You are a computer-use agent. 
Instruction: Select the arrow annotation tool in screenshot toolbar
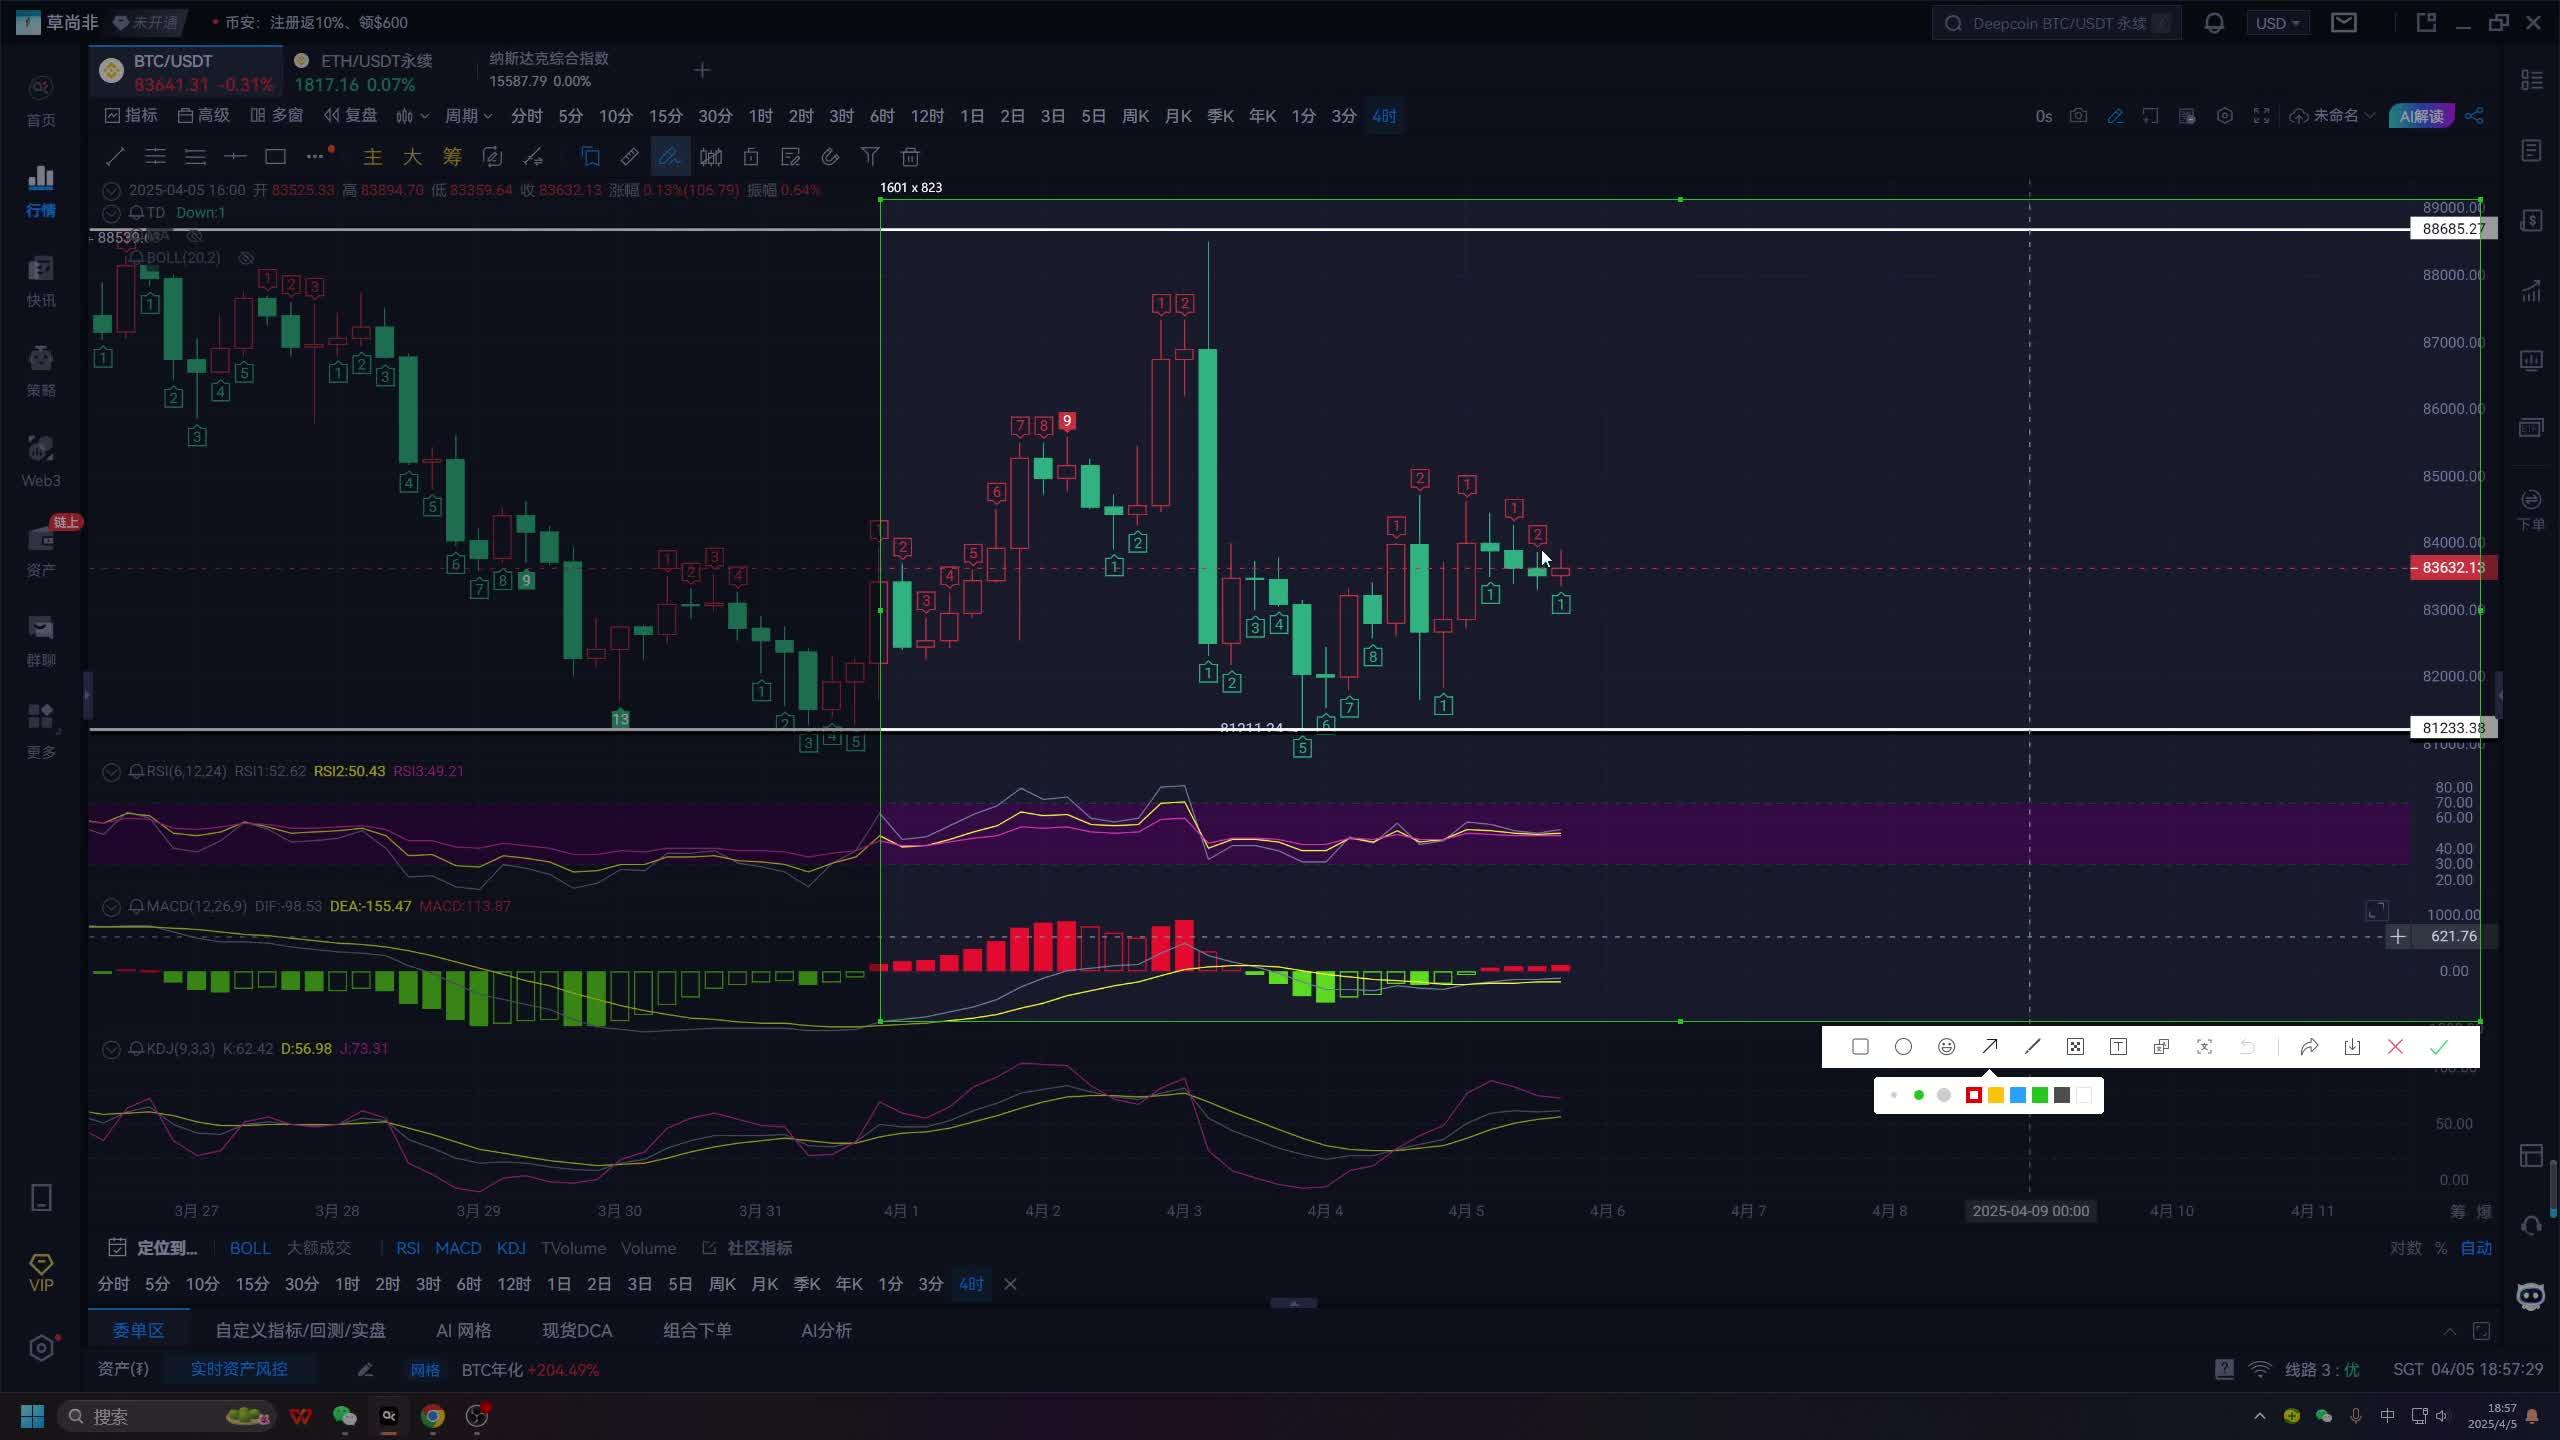point(1989,1047)
